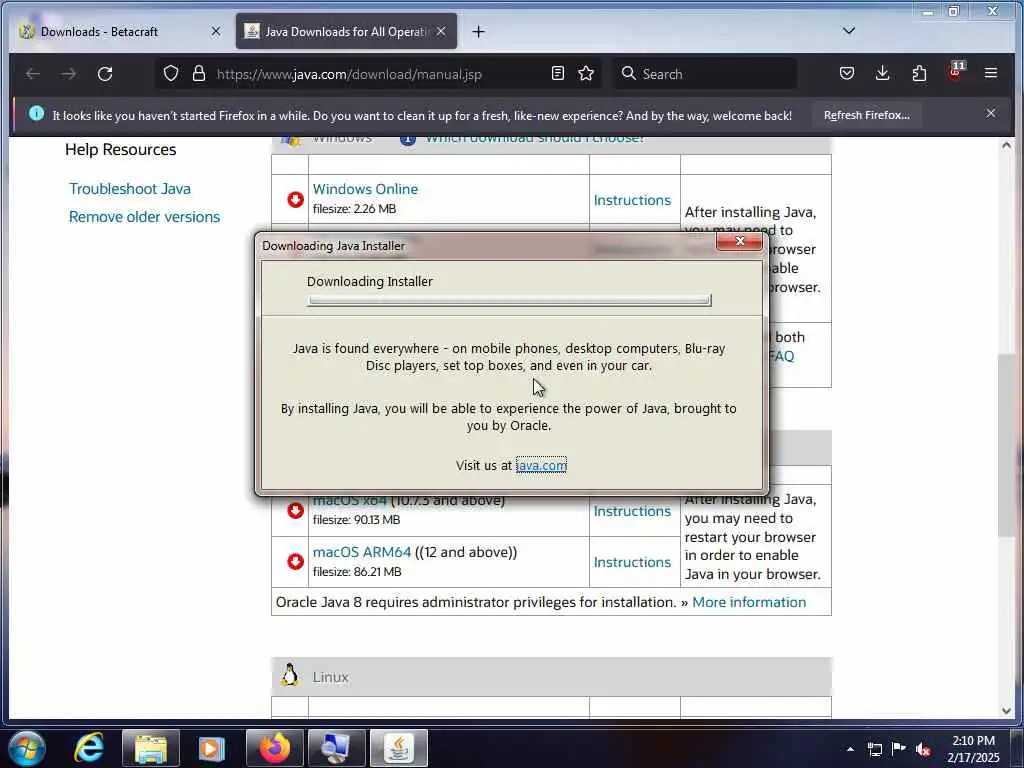Toggle reader view icon in address bar

pyautogui.click(x=558, y=73)
